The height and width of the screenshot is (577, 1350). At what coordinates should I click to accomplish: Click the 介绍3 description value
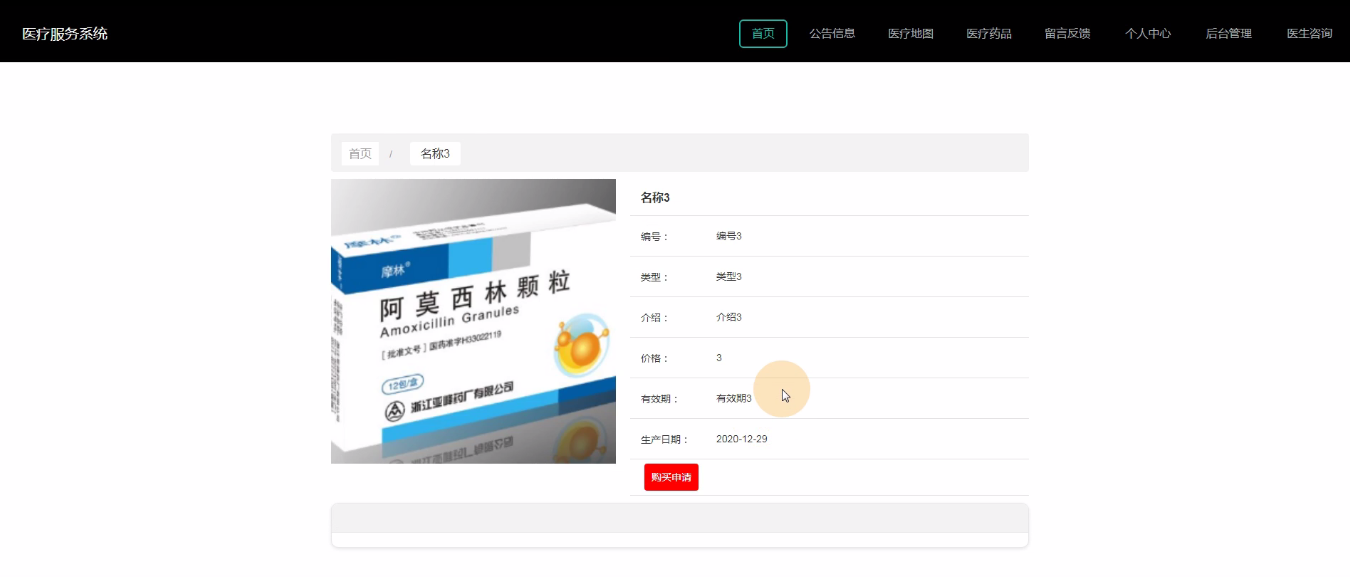pos(729,317)
